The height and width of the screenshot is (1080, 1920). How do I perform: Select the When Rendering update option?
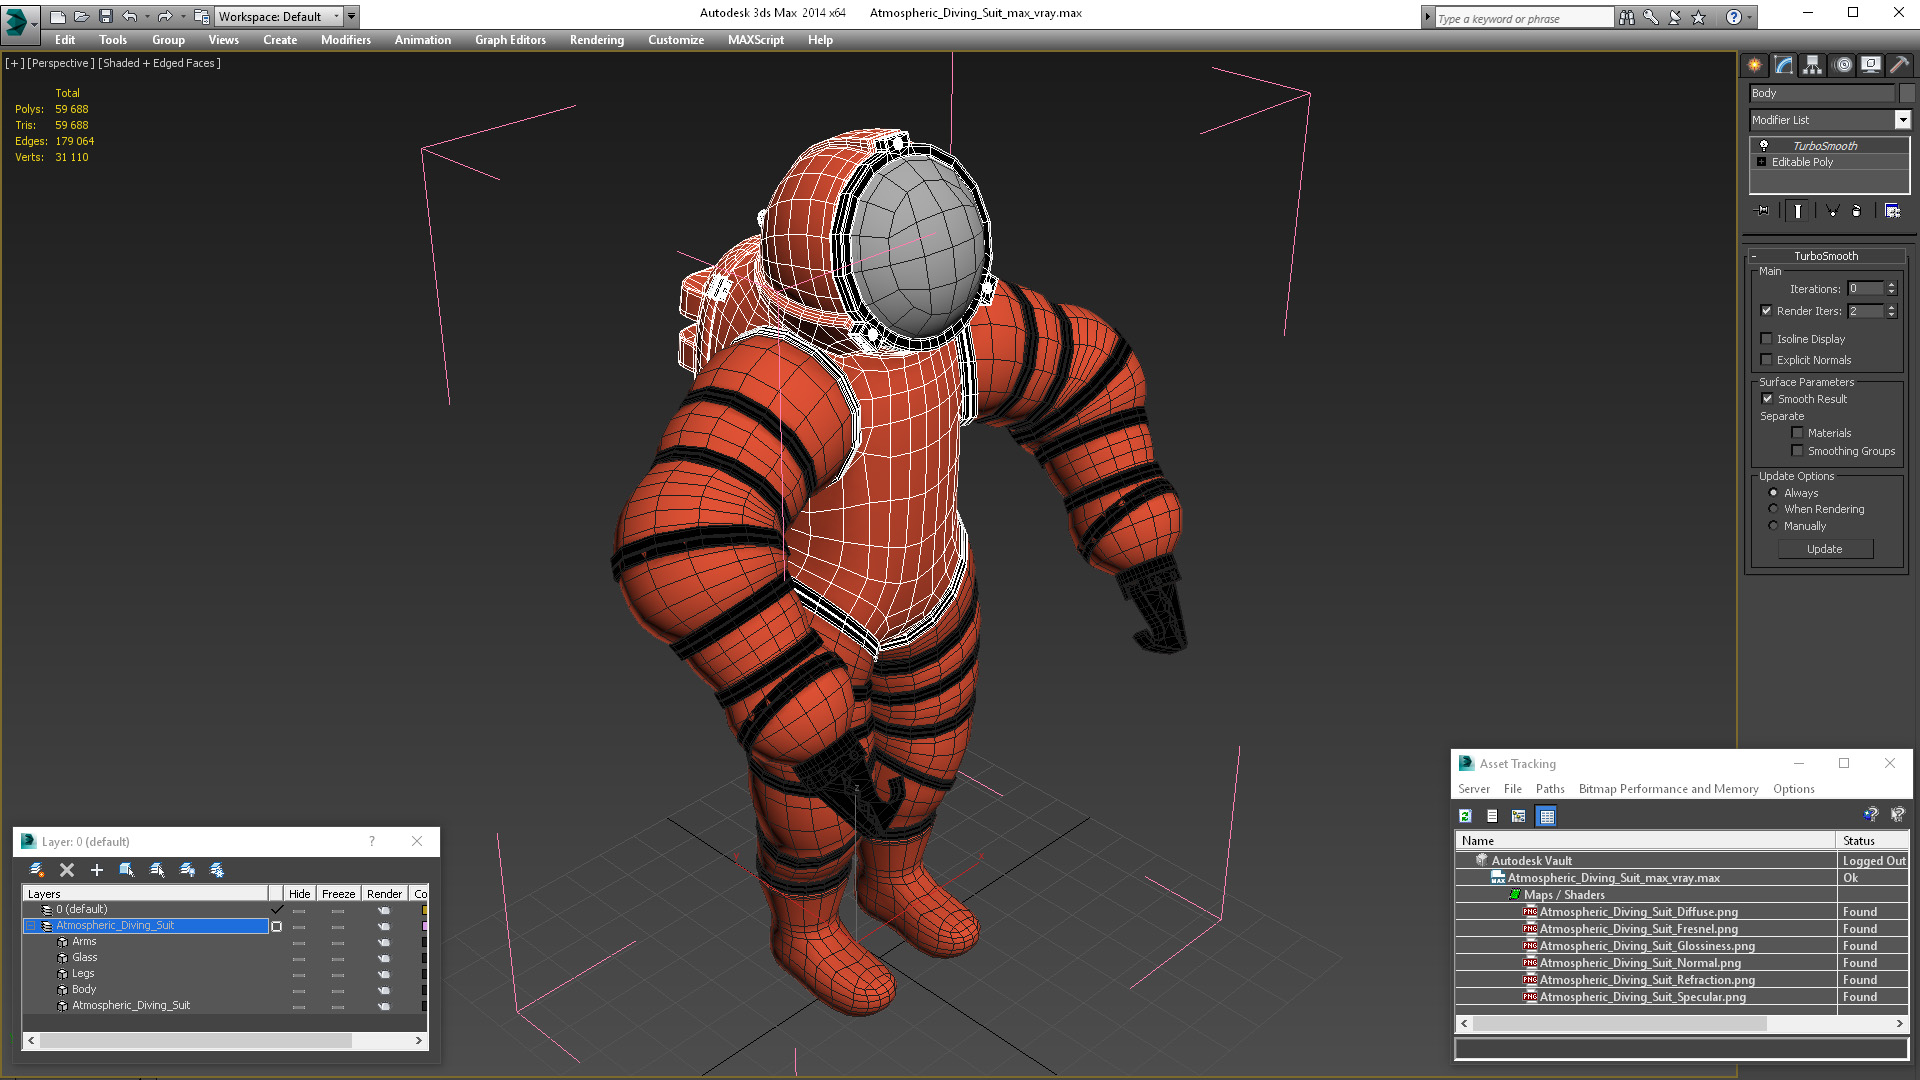(x=1774, y=509)
